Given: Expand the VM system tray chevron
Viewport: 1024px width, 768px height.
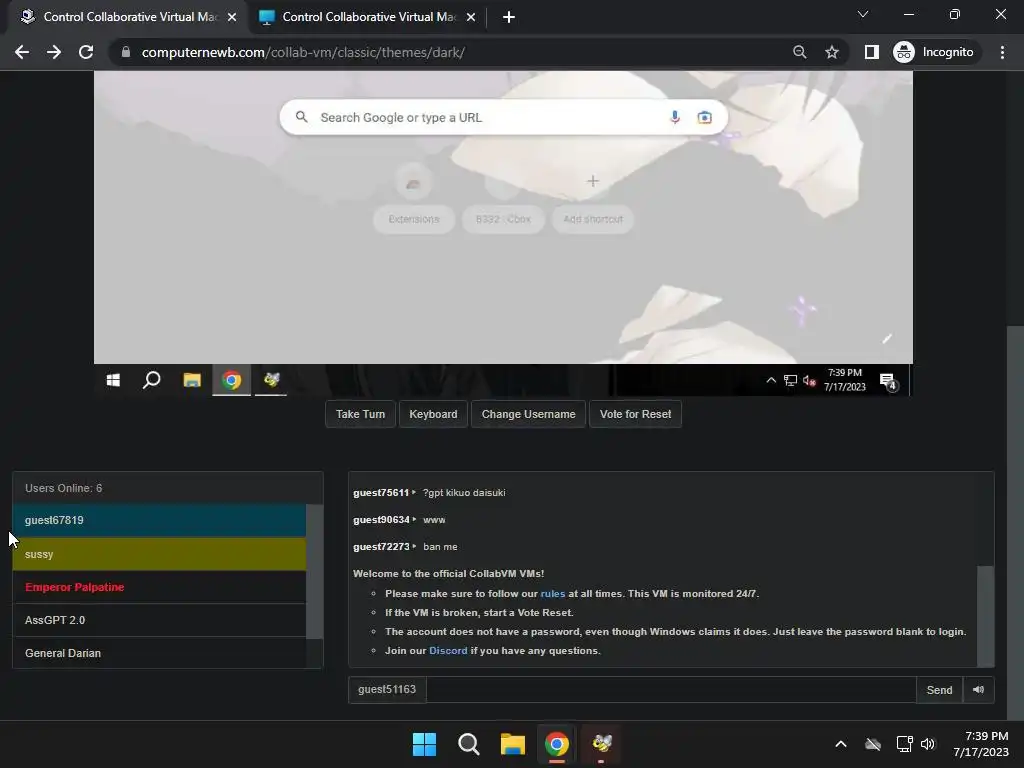Looking at the screenshot, I should (x=771, y=380).
